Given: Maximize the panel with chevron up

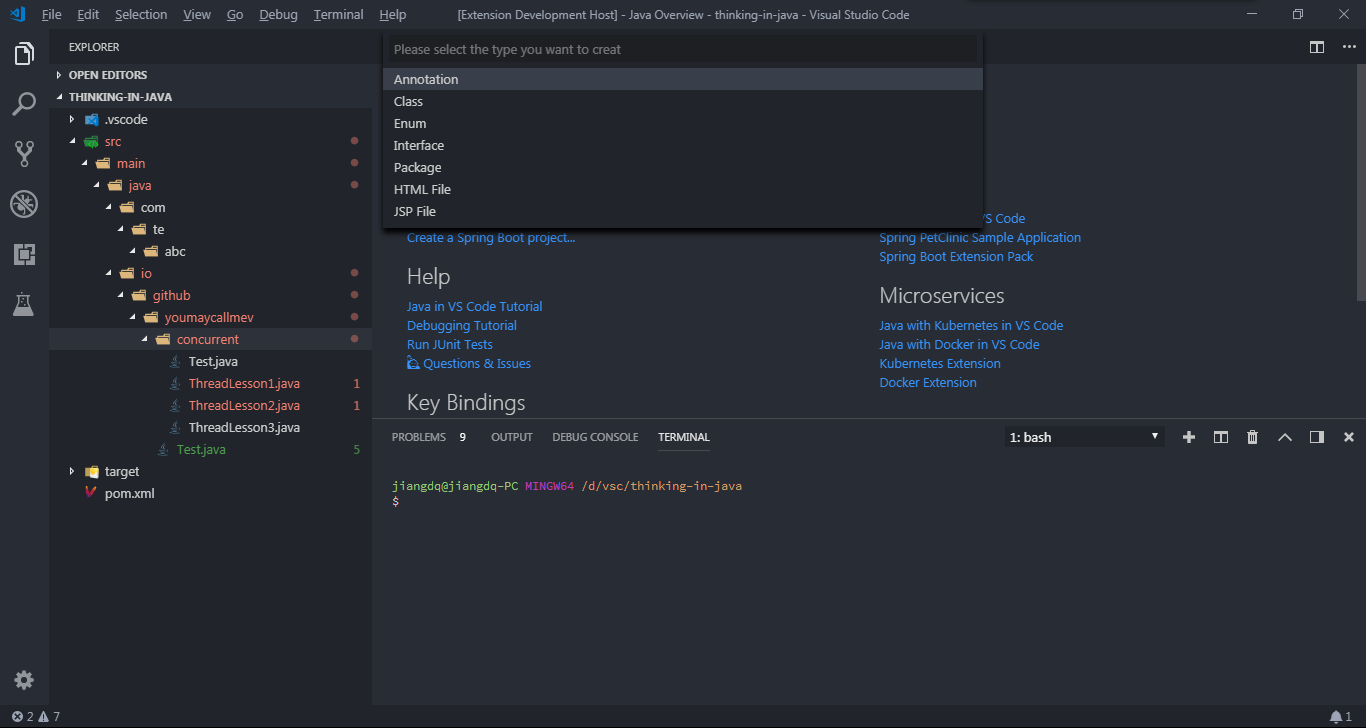Looking at the screenshot, I should click(1285, 437).
